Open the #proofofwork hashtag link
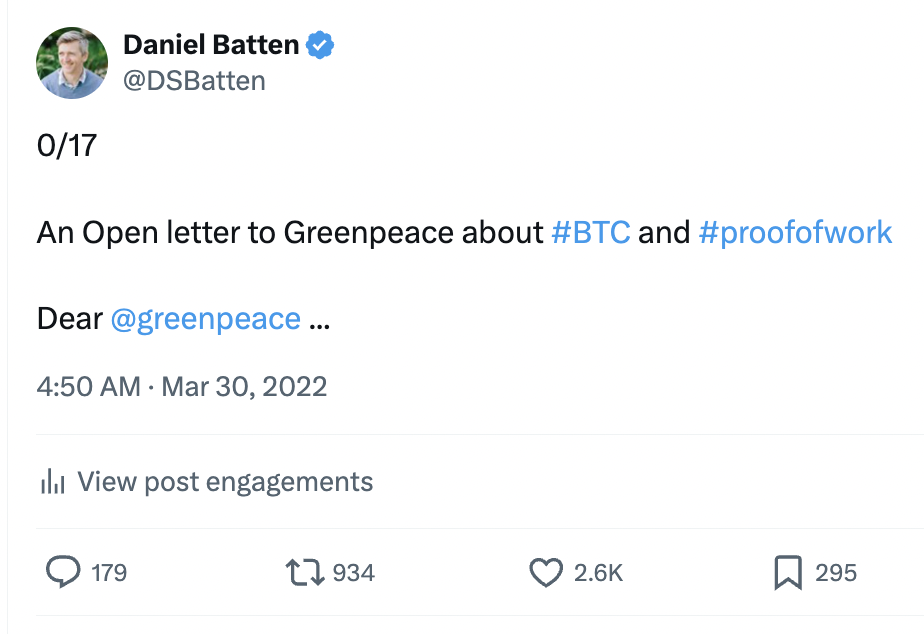The height and width of the screenshot is (634, 924). coord(795,233)
